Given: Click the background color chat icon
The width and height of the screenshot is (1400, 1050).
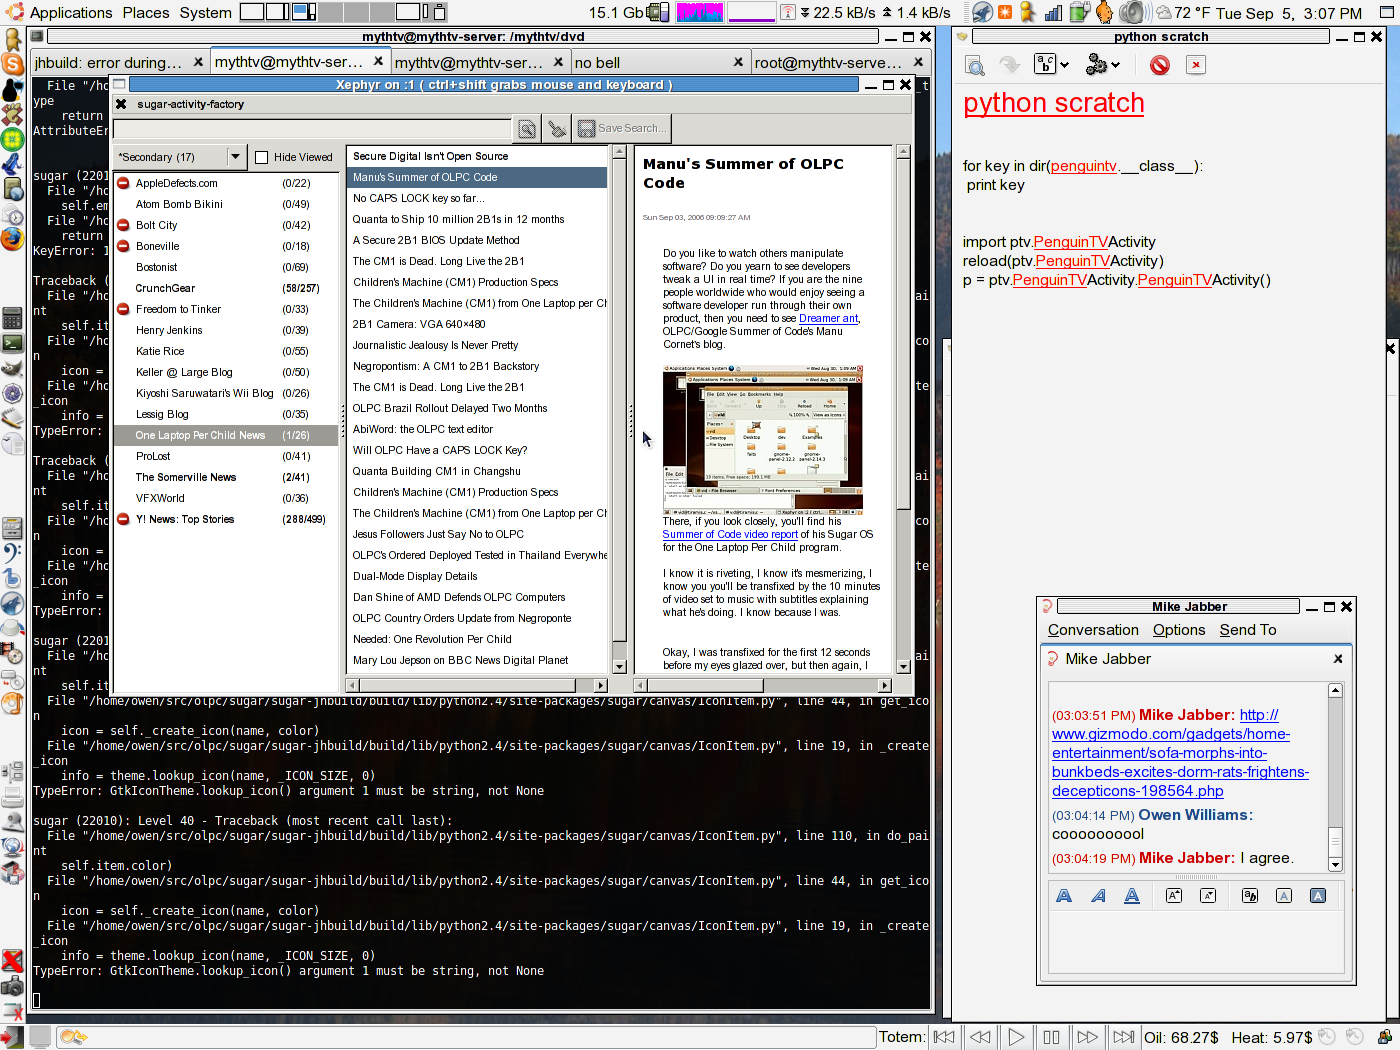Looking at the screenshot, I should pos(1318,896).
